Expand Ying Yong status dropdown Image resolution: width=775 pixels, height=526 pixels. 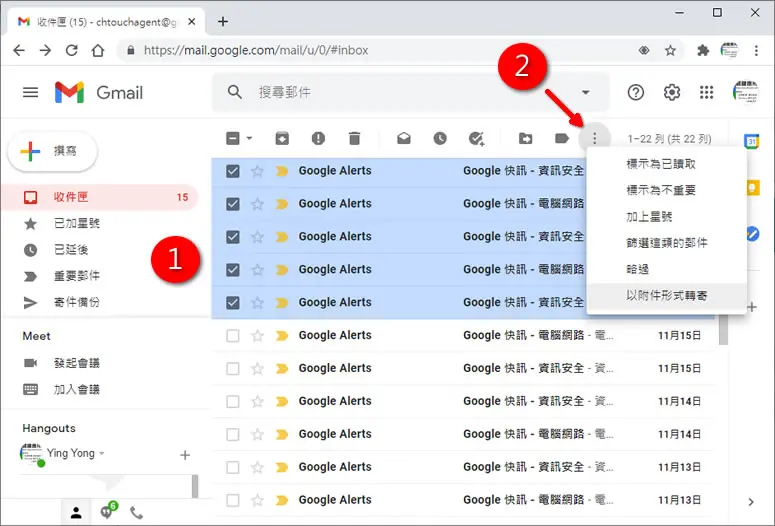(102, 453)
